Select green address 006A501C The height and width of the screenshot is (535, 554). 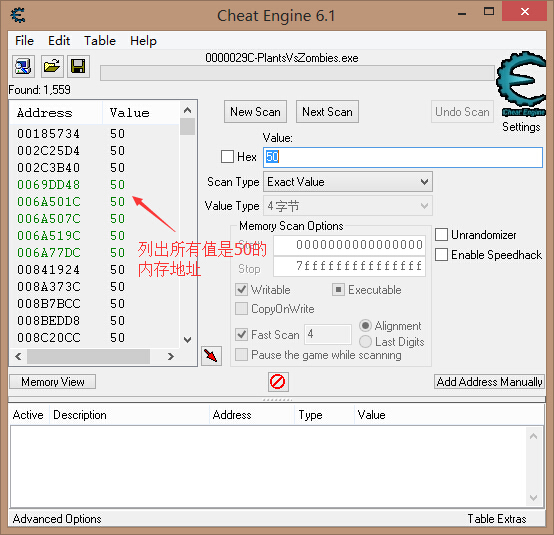tap(95, 202)
